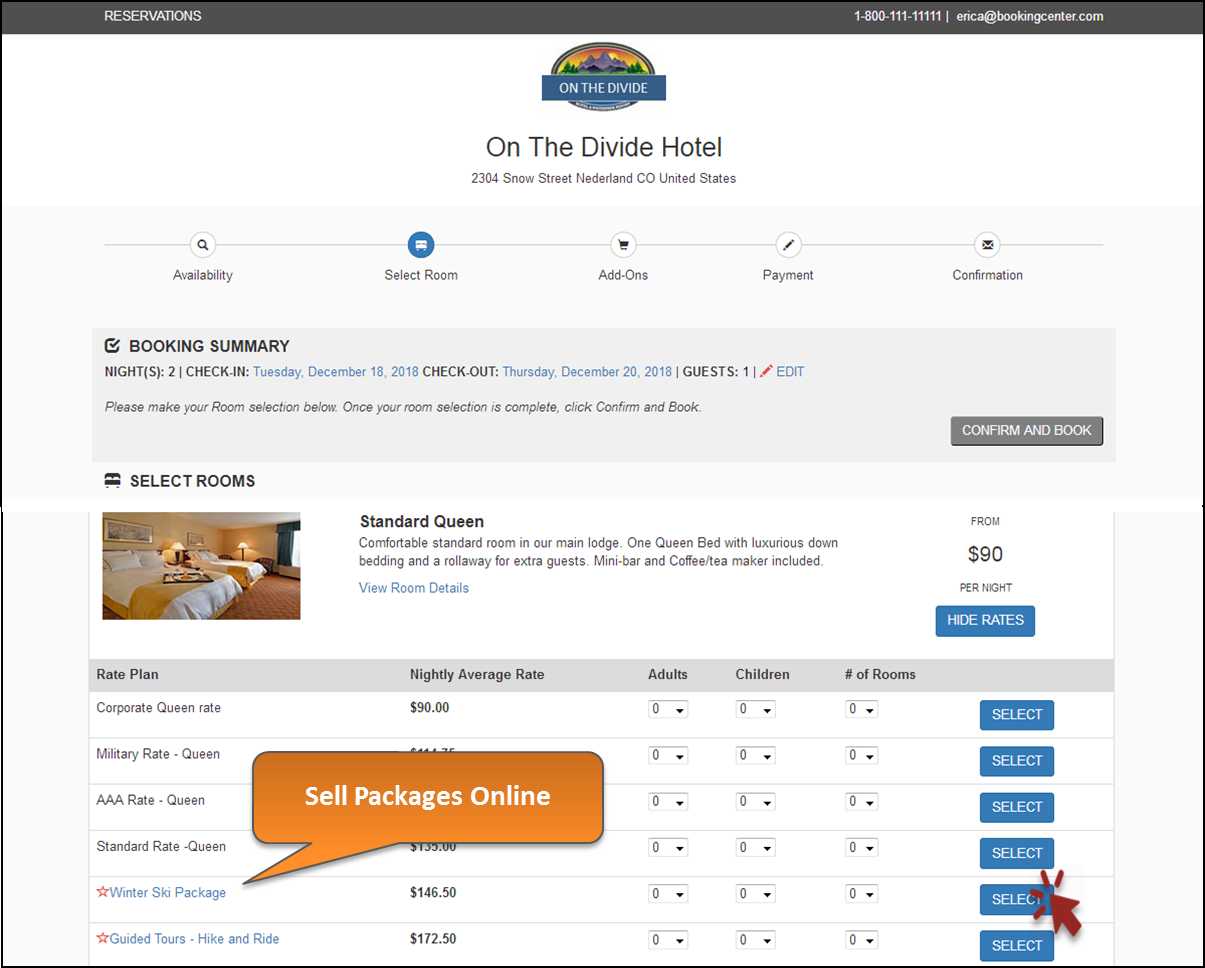Click the Standard Rate -Queen plan name

pyautogui.click(x=161, y=846)
